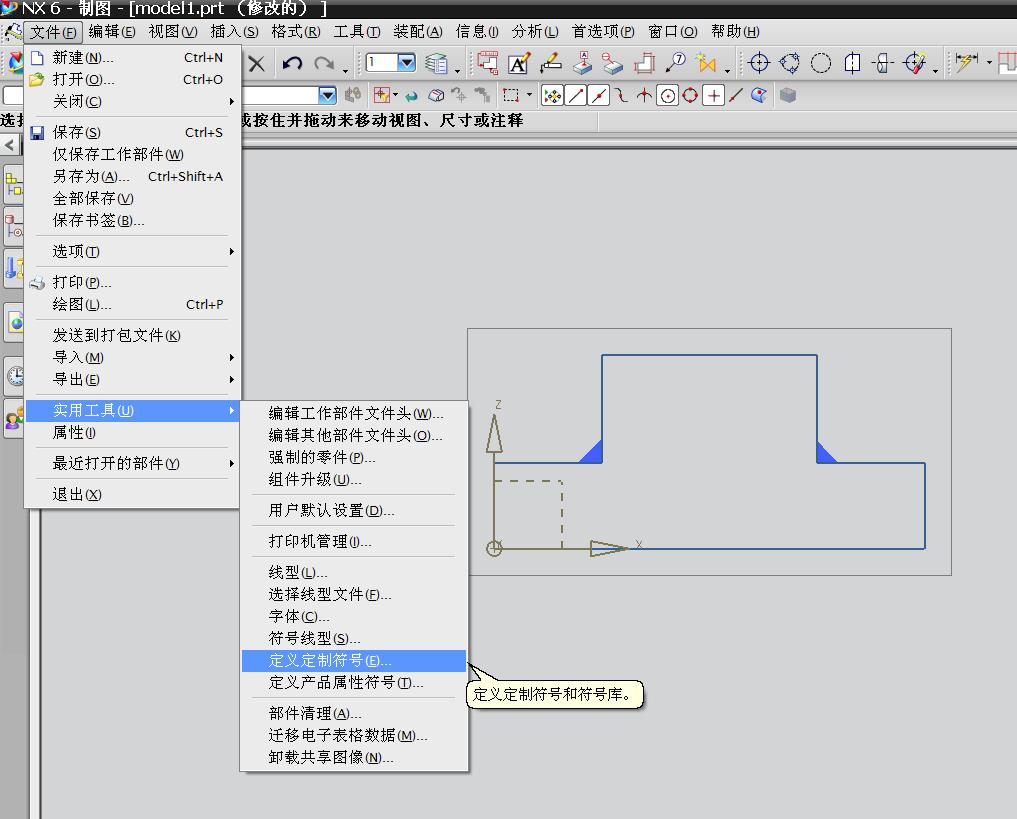Screen dimensions: 1017x819
Task: Open the 编辑(E) menu
Action: pos(112,32)
